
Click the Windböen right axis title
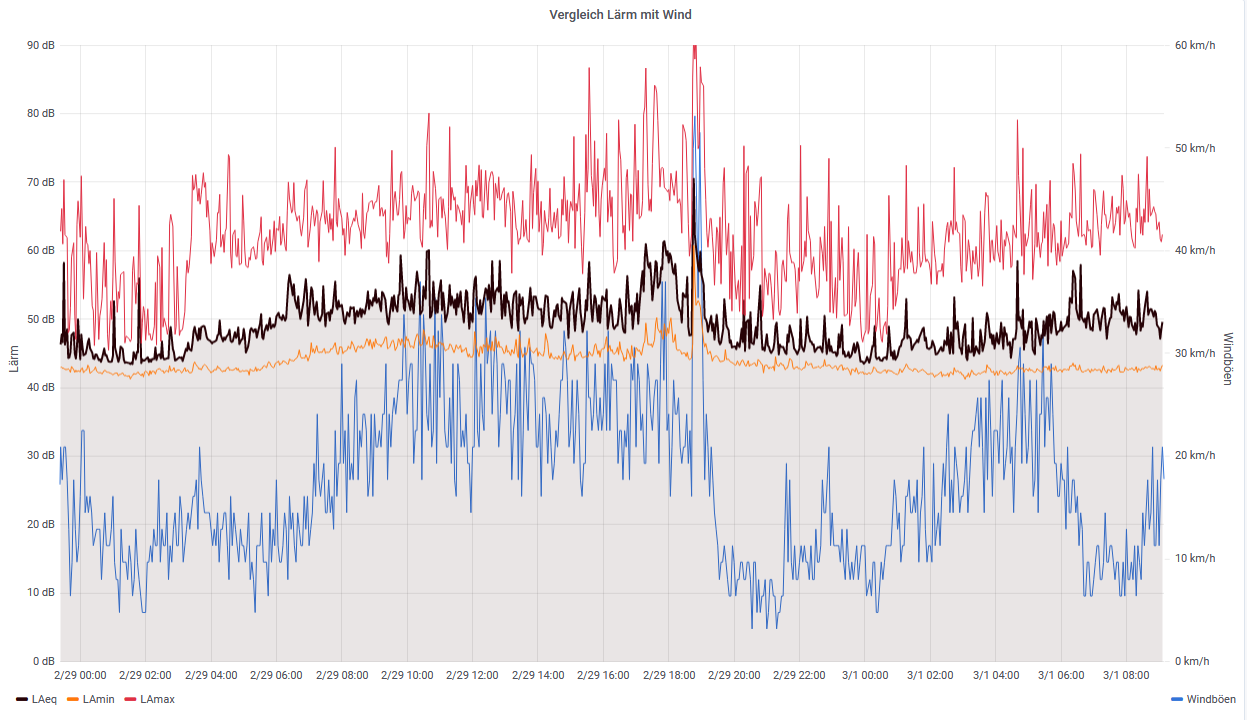click(1229, 358)
